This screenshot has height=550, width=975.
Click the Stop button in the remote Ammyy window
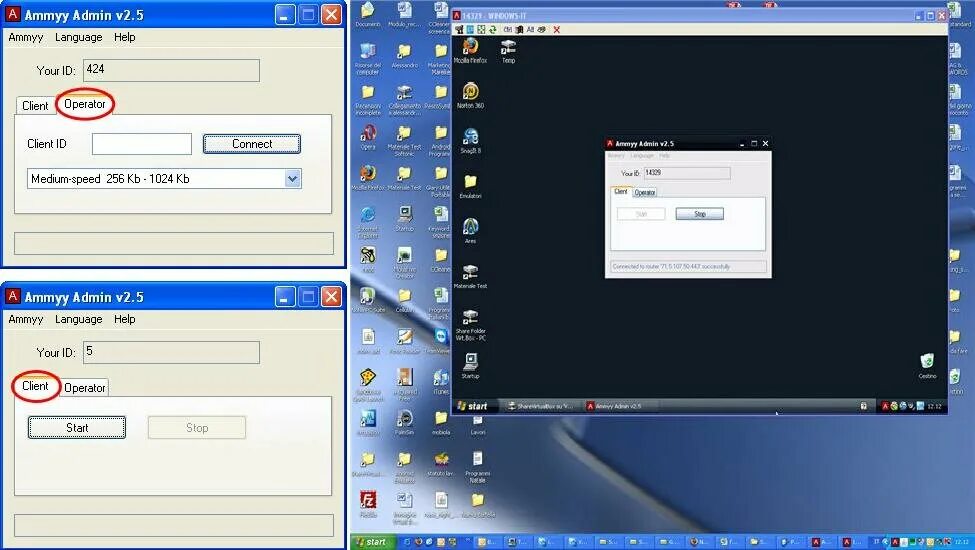[700, 214]
